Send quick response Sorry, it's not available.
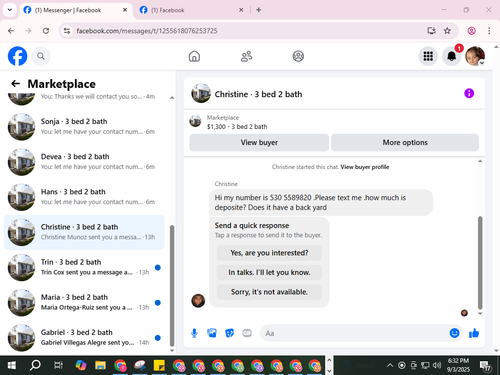Image resolution: width=500 pixels, height=375 pixels. tap(269, 292)
